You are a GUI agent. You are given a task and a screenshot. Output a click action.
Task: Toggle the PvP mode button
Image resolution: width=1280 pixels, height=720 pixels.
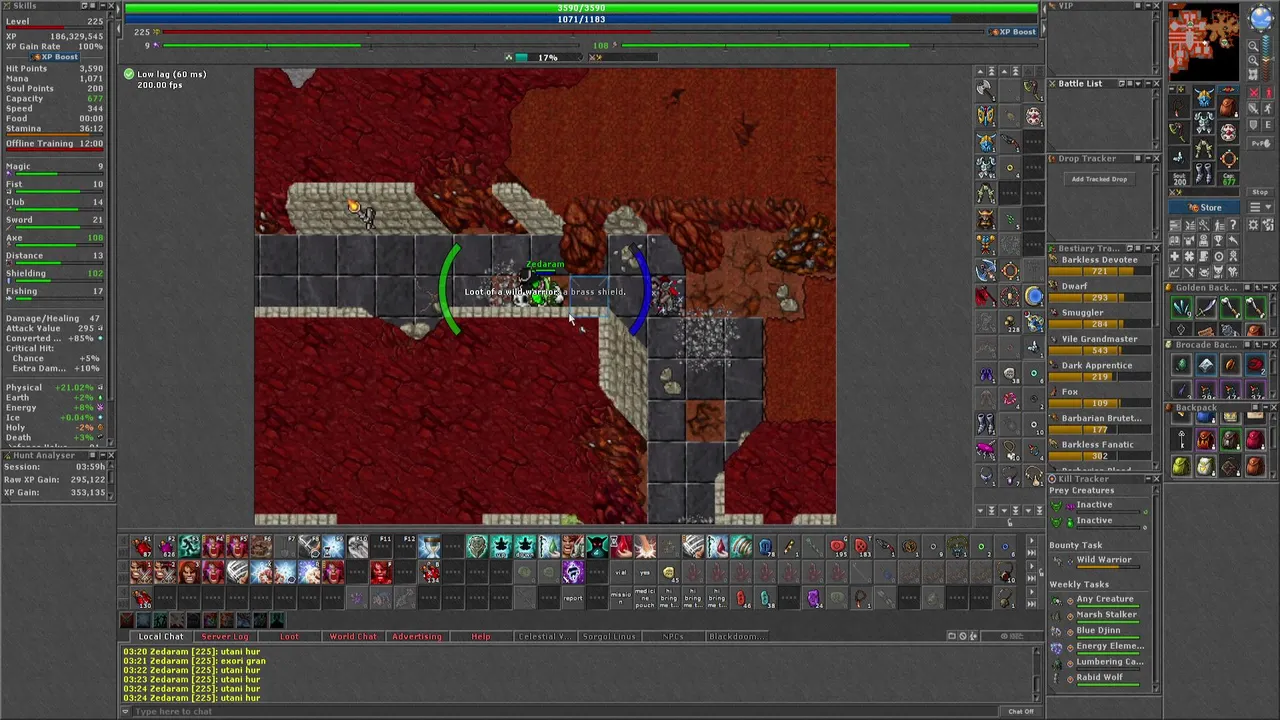click(x=1260, y=143)
